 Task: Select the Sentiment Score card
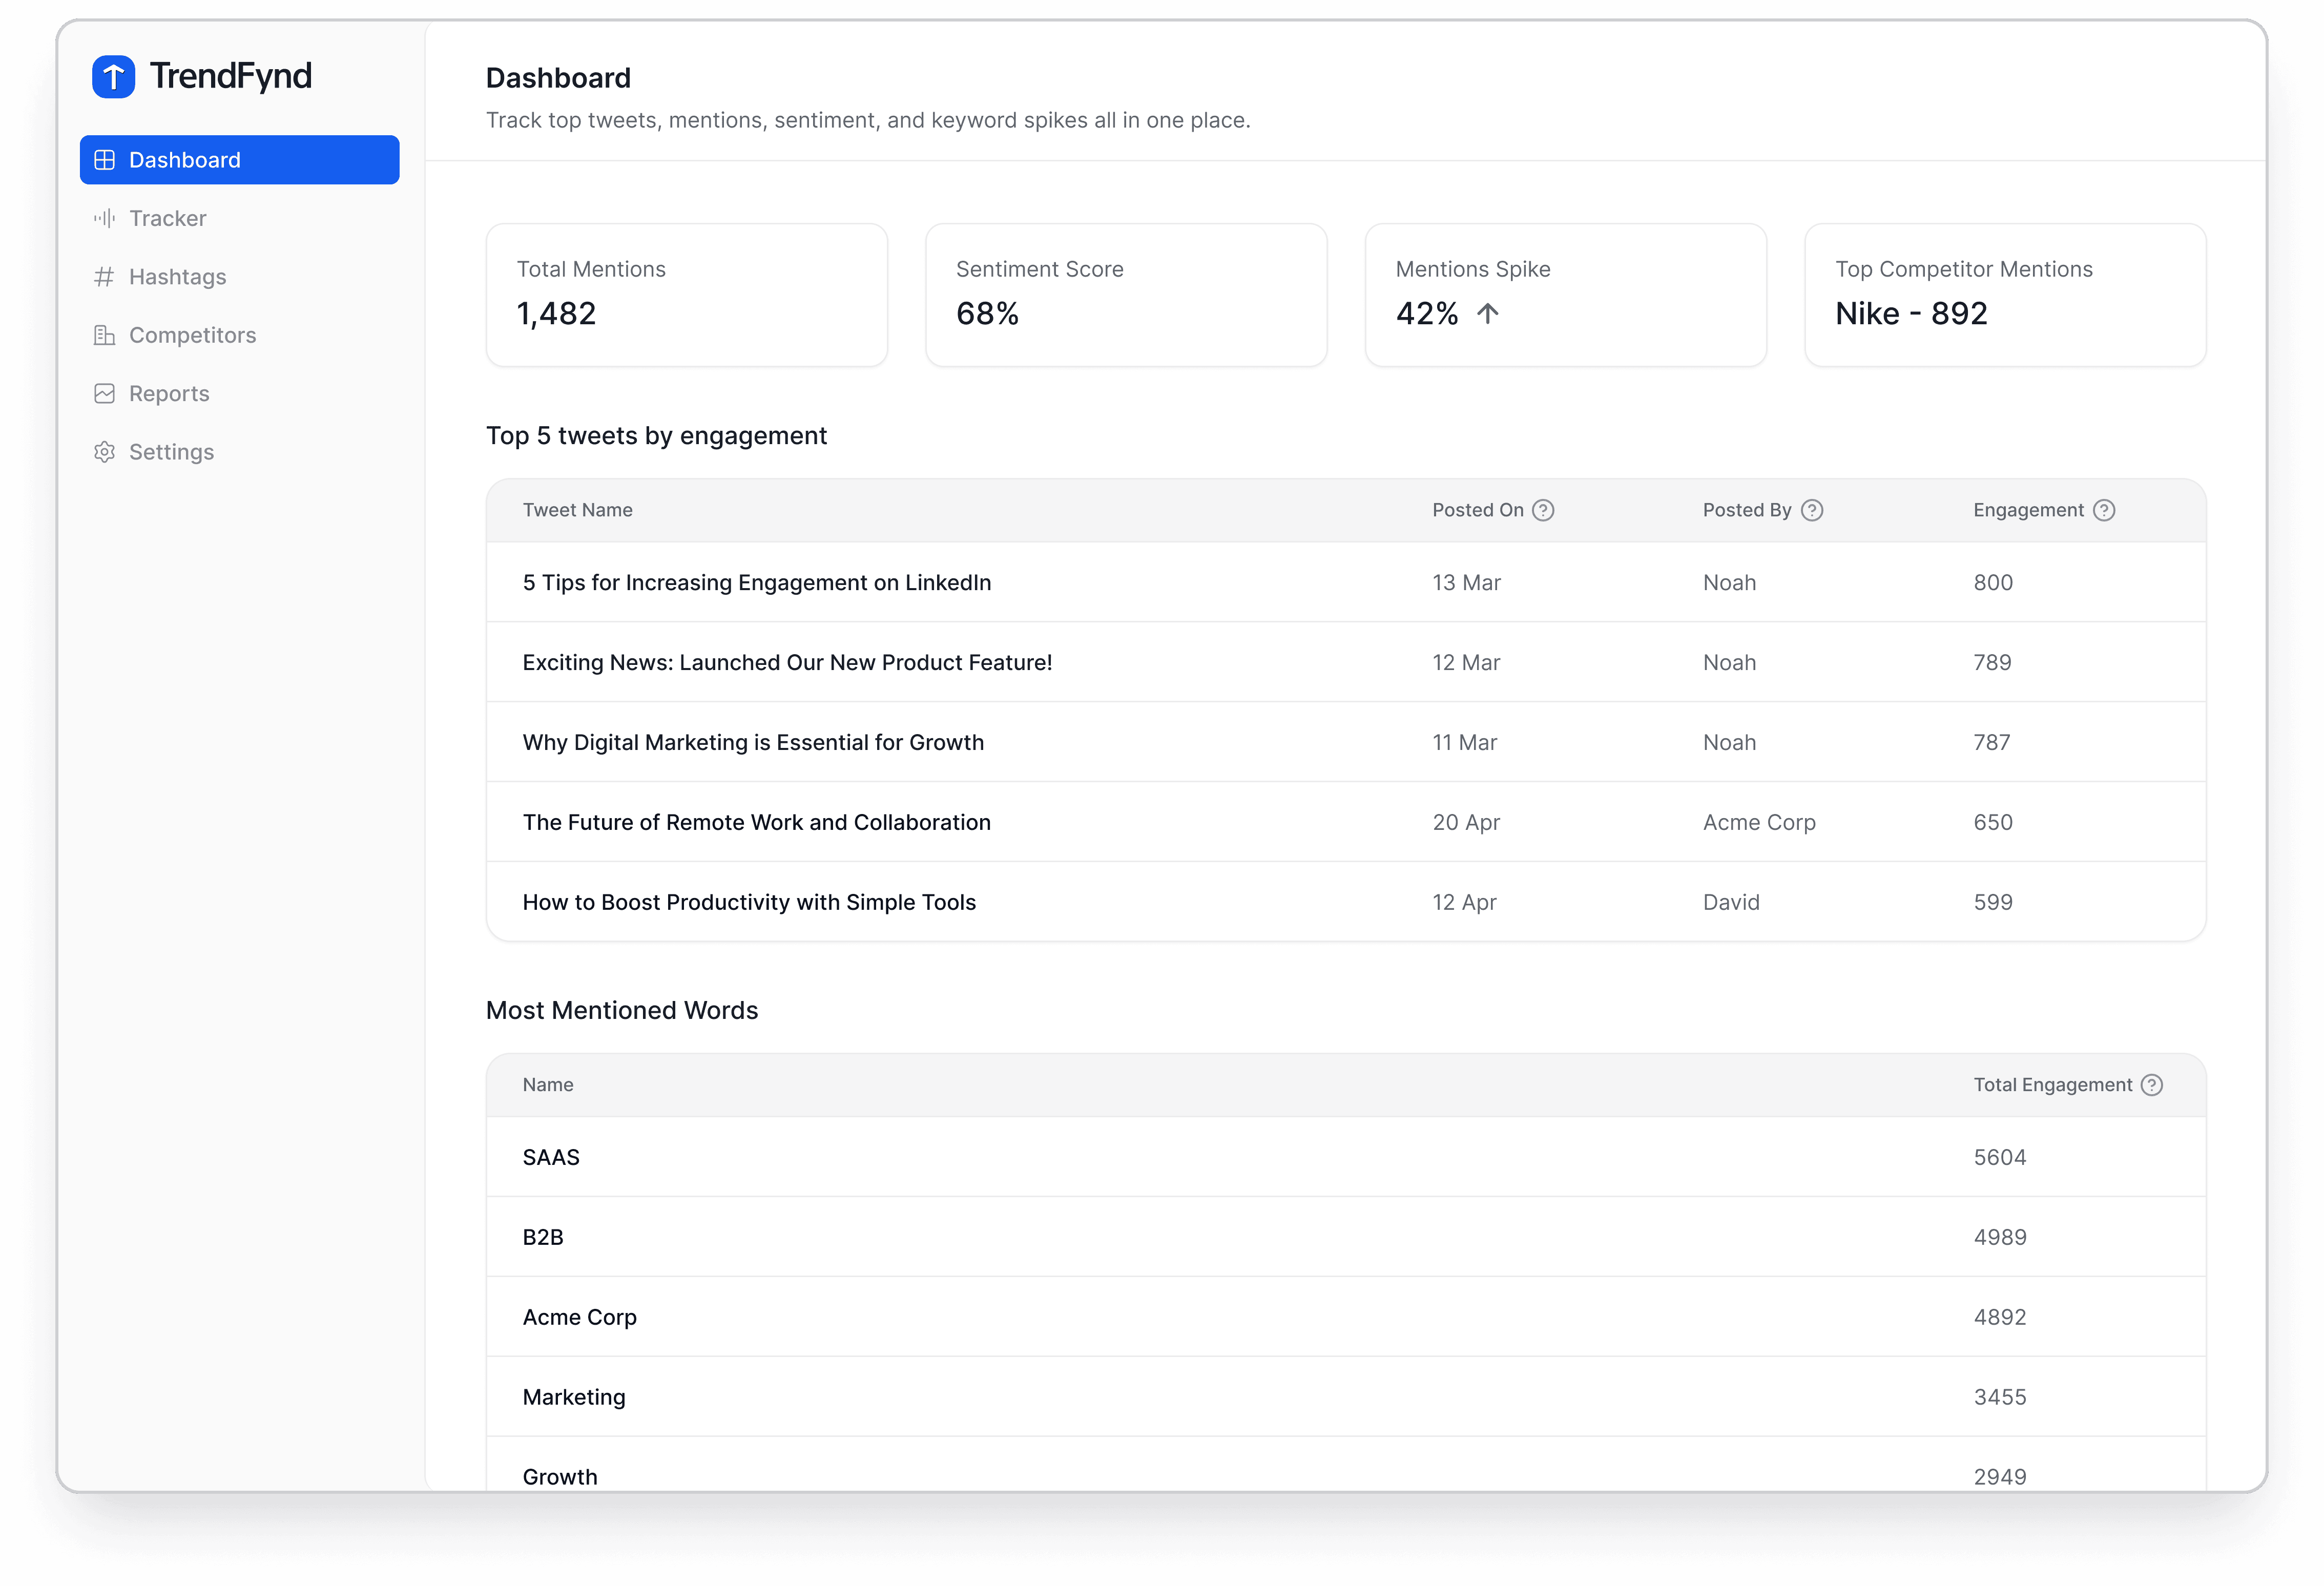pos(1126,295)
